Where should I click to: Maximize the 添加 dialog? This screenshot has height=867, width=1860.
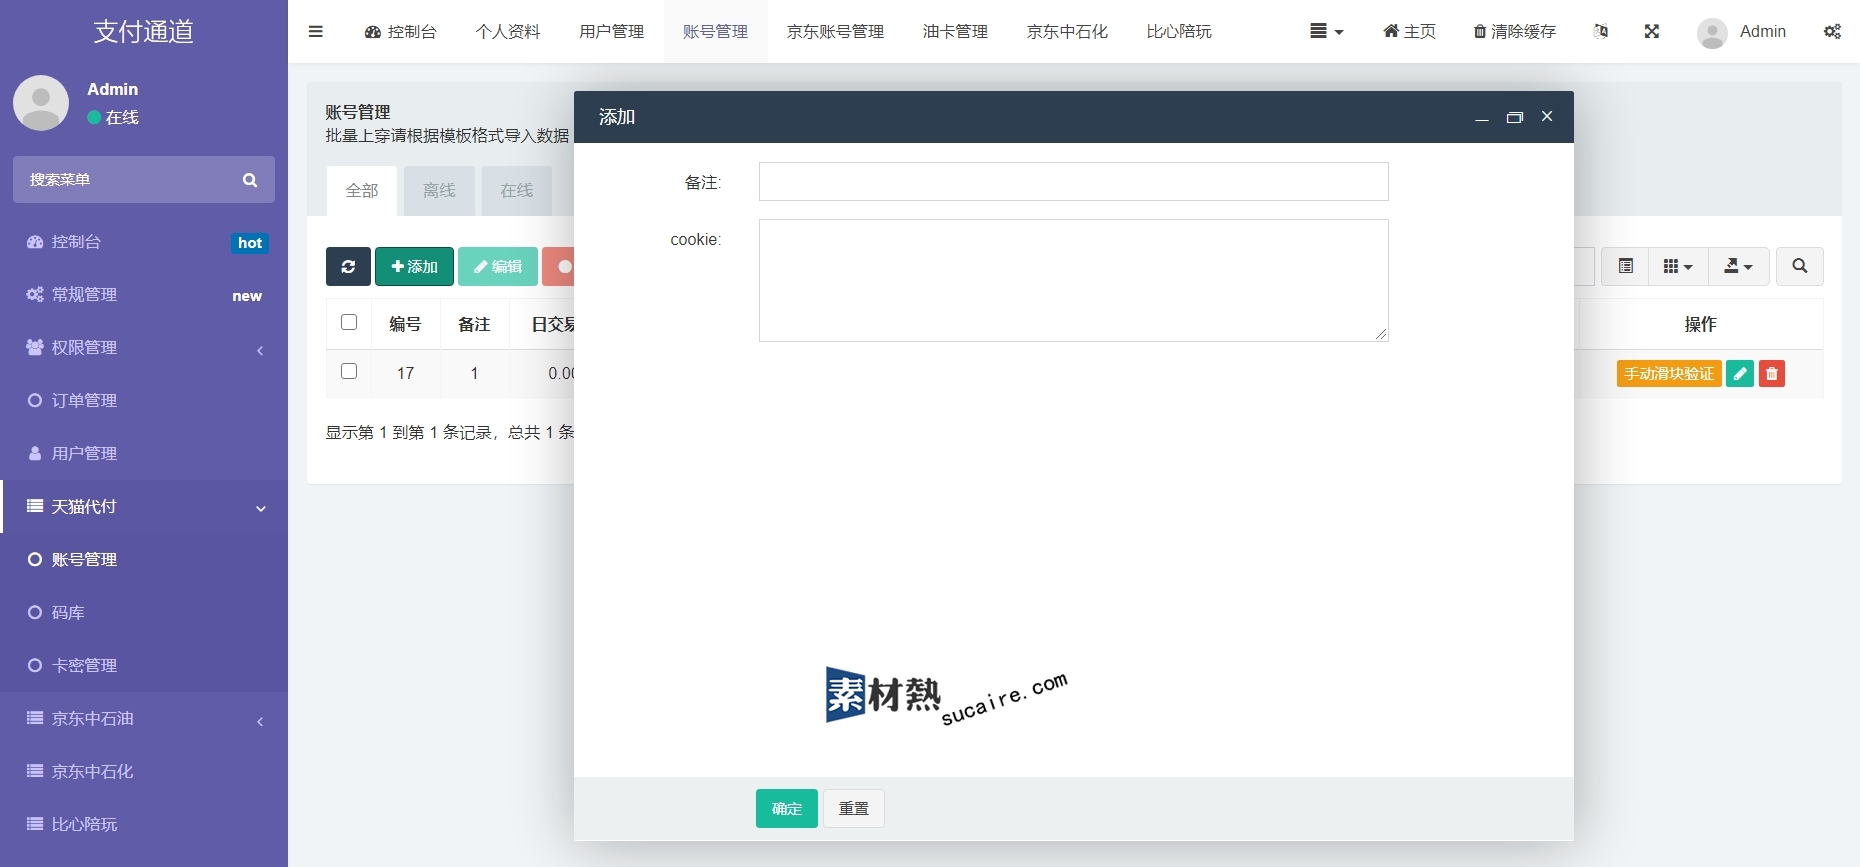1515,117
